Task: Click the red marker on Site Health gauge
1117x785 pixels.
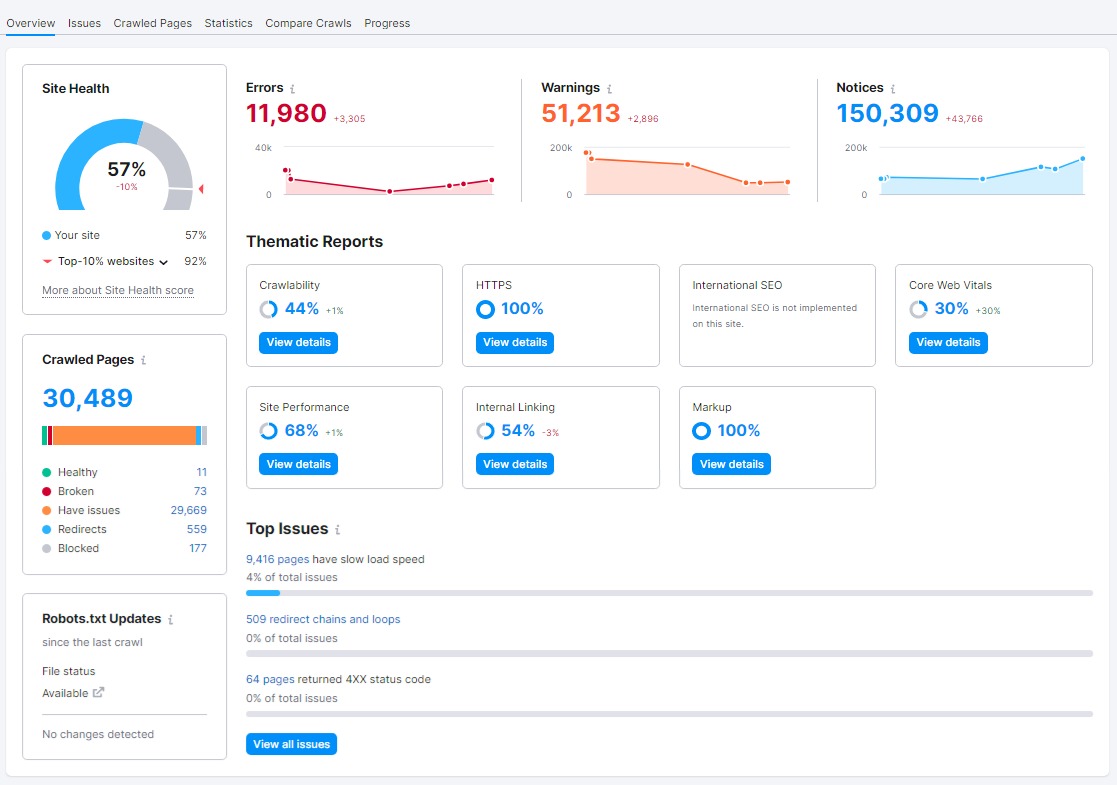Action: point(201,189)
